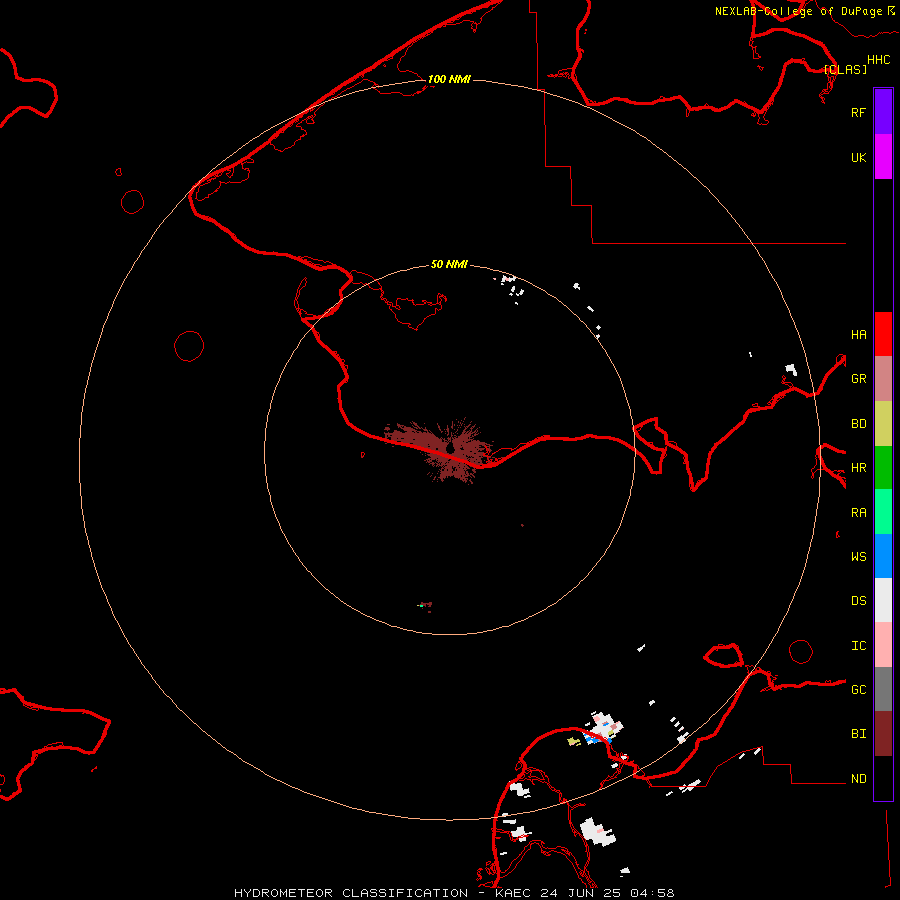Image resolution: width=900 pixels, height=900 pixels.
Task: Click the "NEXLAB-College of DuPage" text
Action: click(798, 11)
